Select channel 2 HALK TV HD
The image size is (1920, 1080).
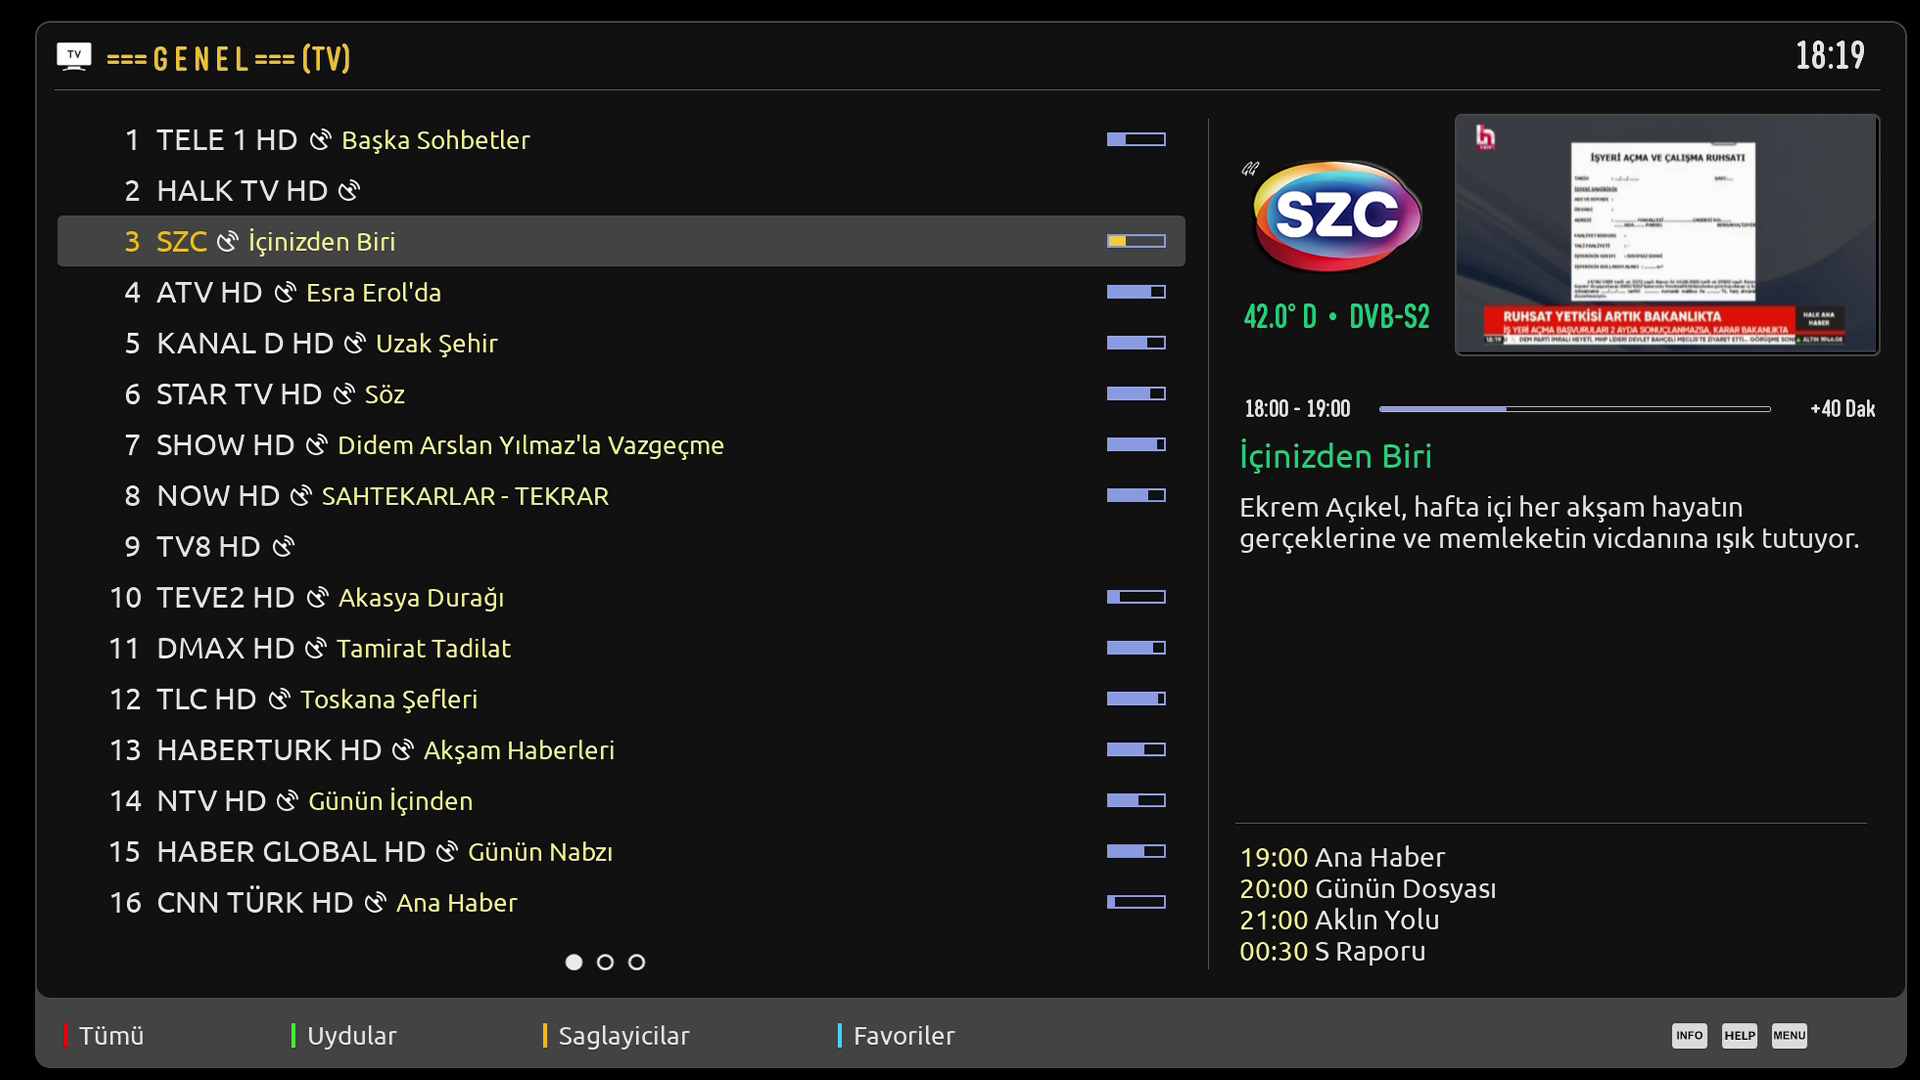point(621,191)
